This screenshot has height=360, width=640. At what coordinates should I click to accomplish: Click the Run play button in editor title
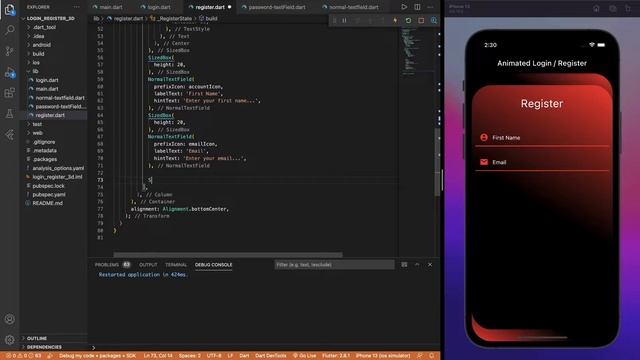(404, 7)
